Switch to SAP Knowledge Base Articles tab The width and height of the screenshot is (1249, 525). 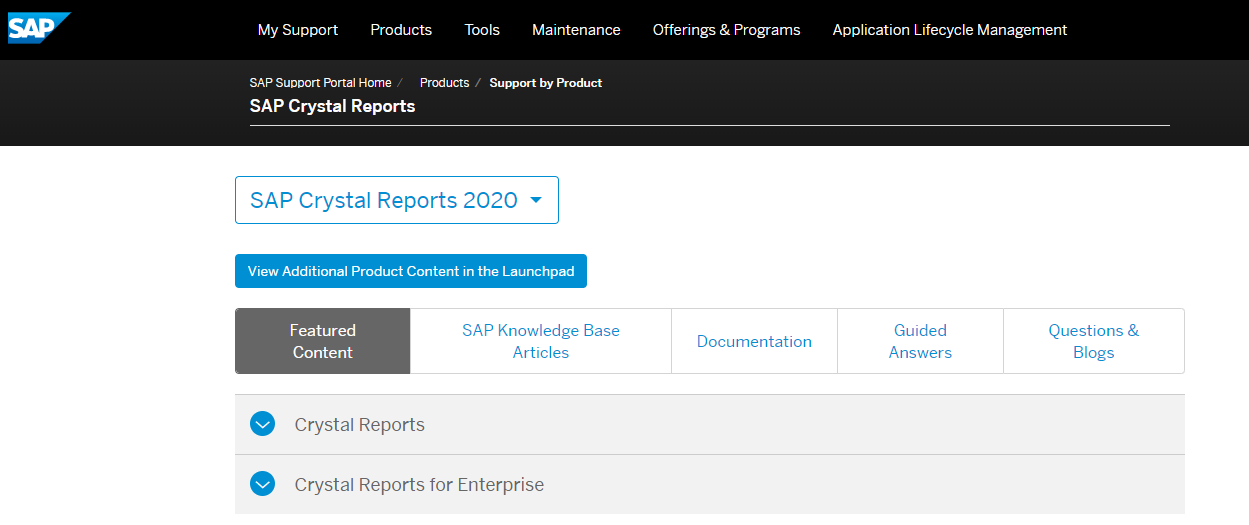540,341
